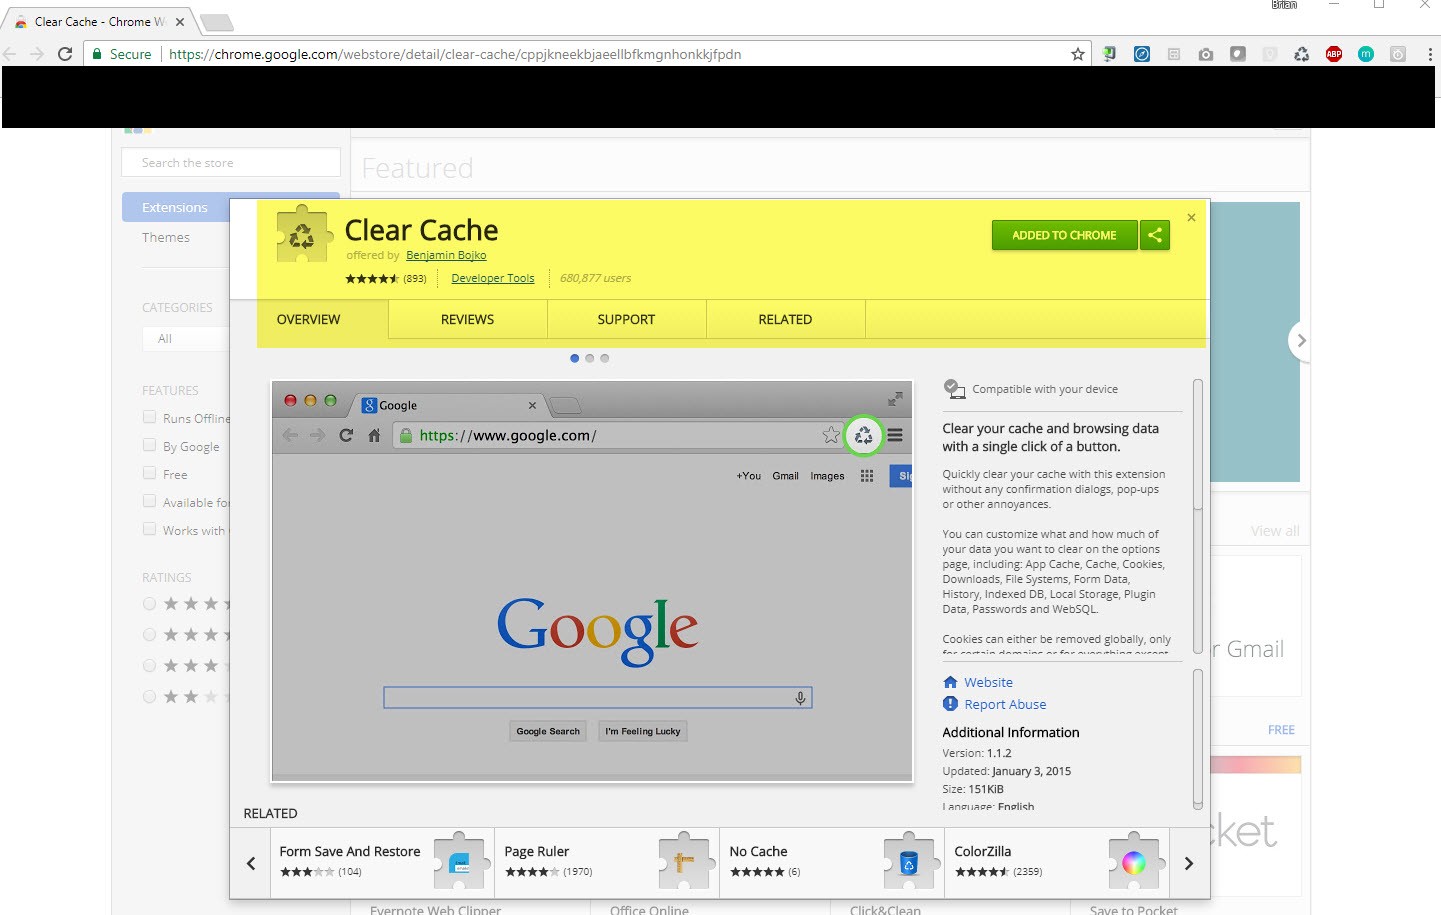Show next related extensions with right chevron

[x=1189, y=863]
